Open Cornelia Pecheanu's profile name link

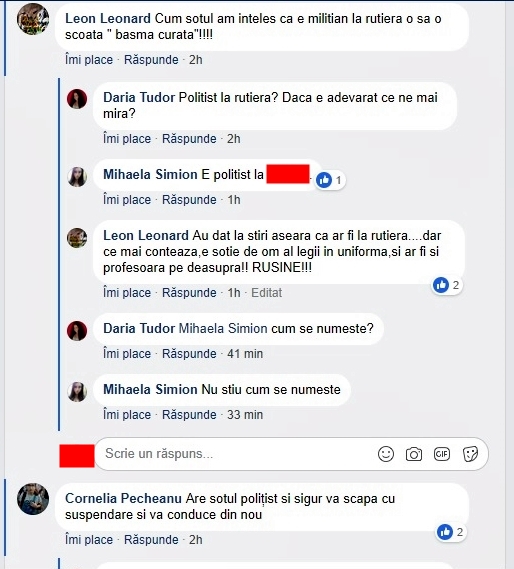(123, 498)
